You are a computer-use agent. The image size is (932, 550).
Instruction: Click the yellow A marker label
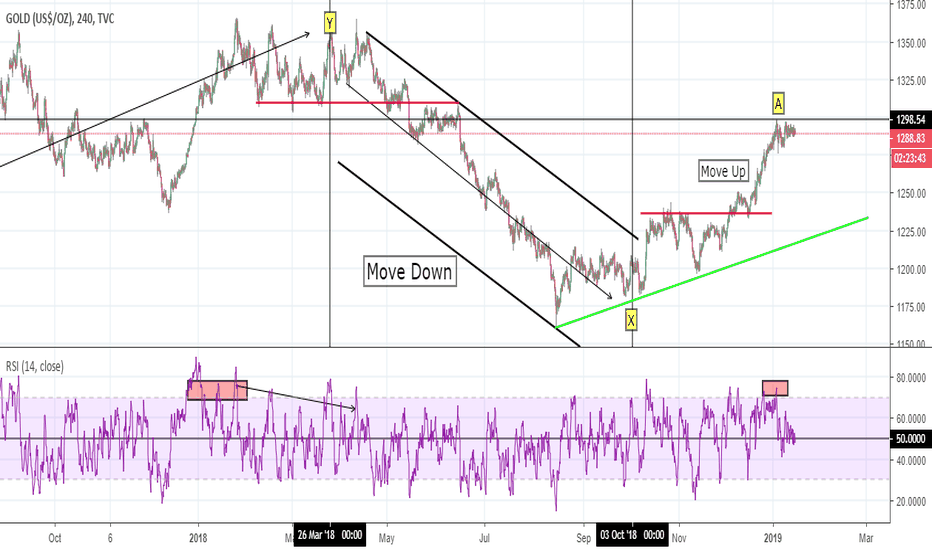tap(778, 103)
